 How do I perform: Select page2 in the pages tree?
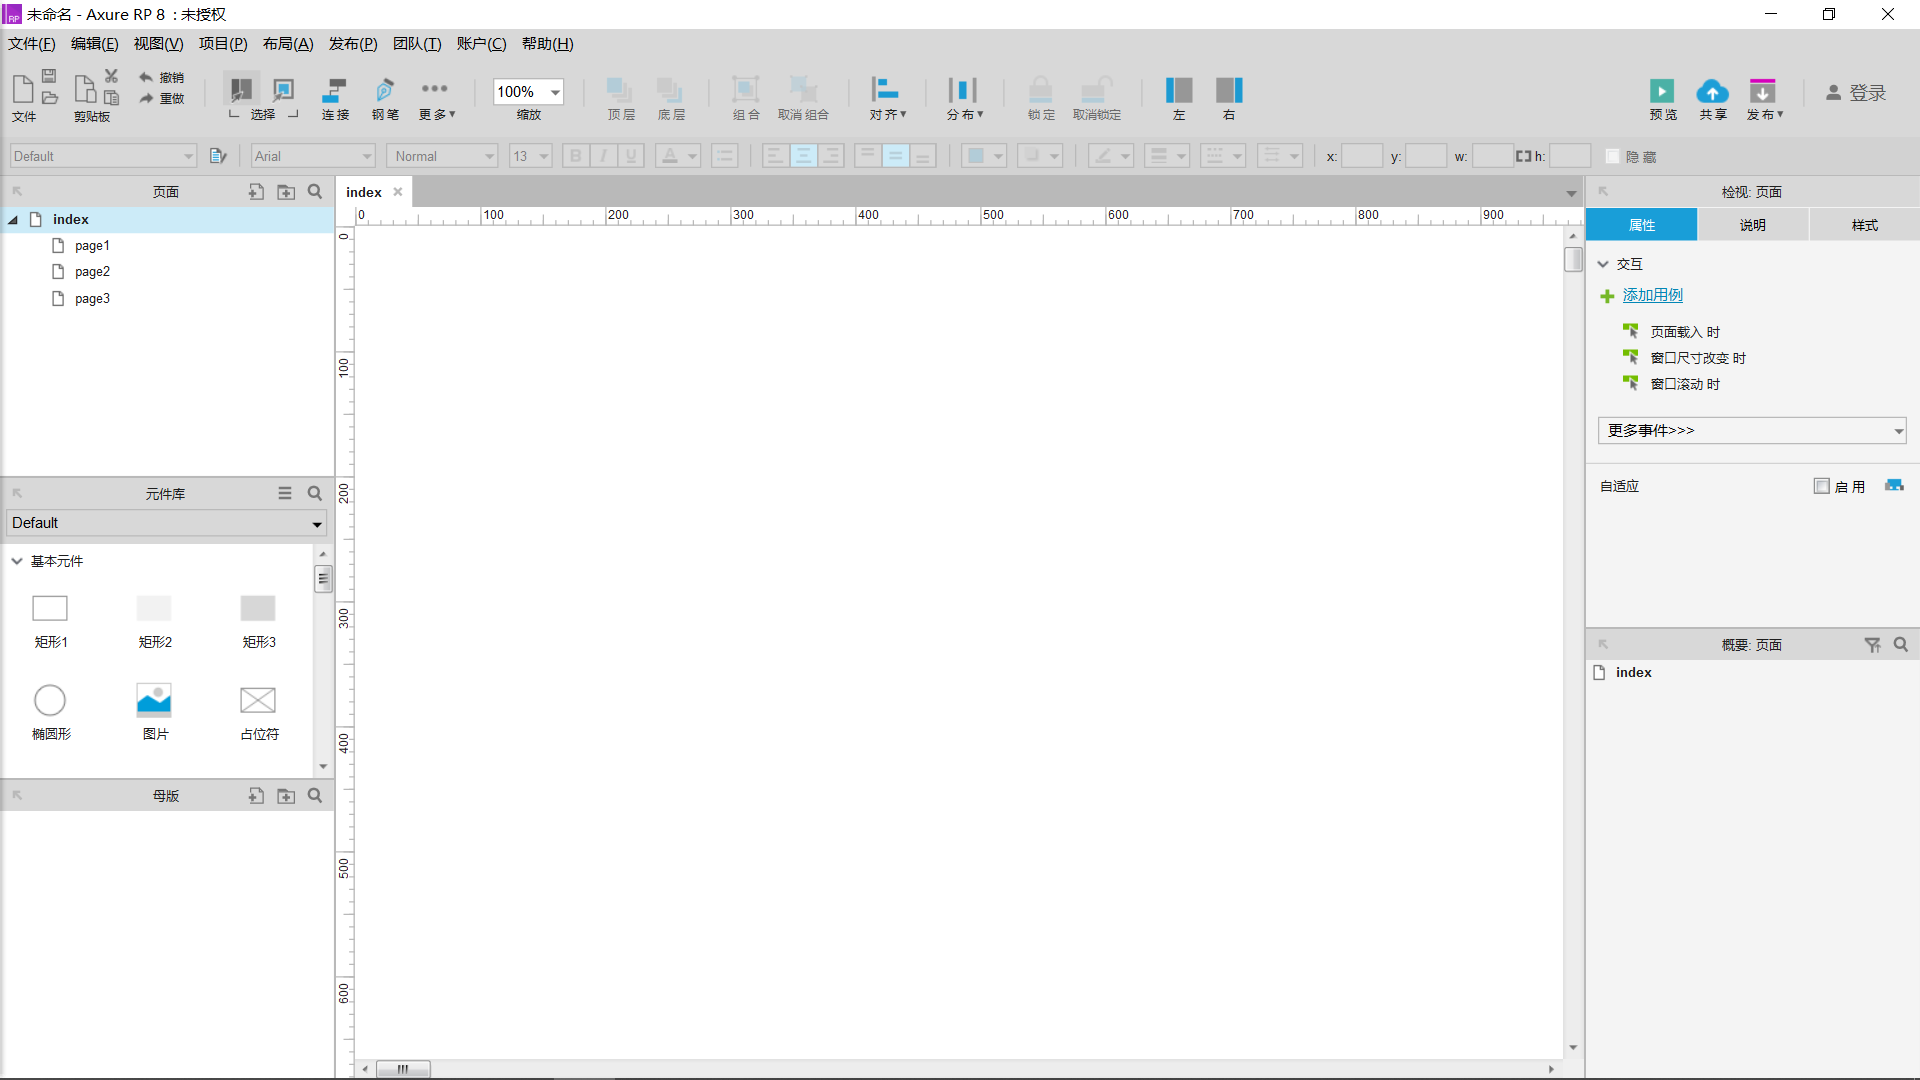pos(92,272)
